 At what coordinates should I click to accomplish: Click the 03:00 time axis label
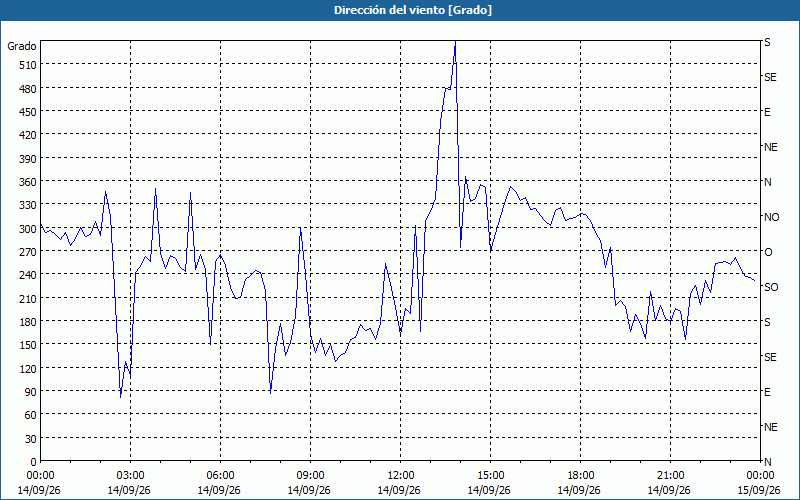[x=129, y=476]
